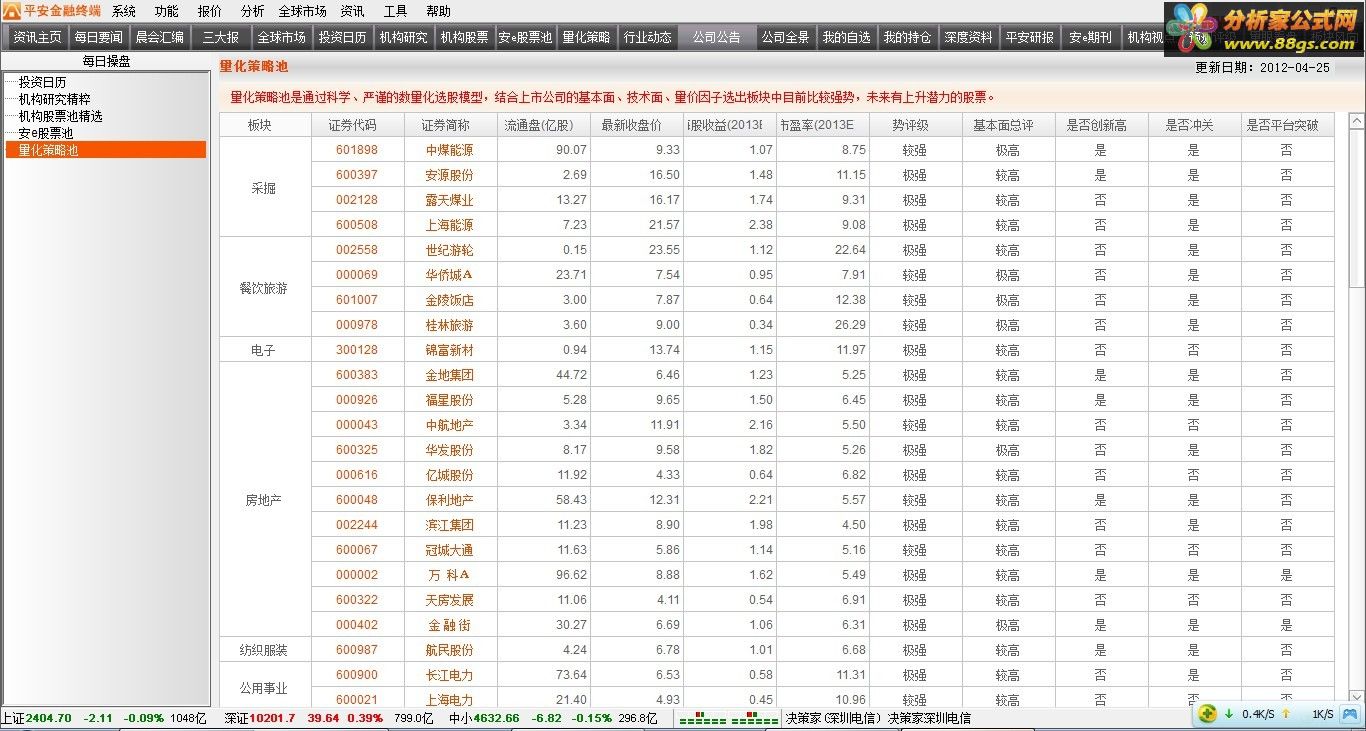Open the 系统 menu
Viewport: 1366px width, 731px height.
click(124, 11)
